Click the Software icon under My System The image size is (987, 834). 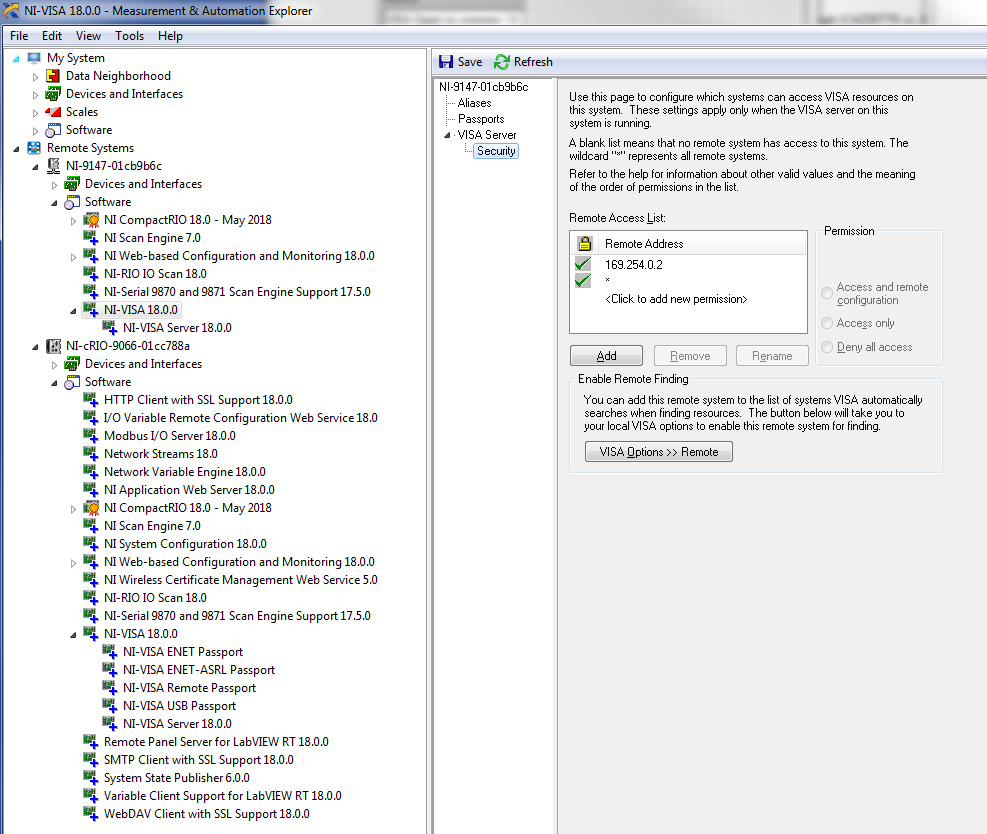[x=53, y=130]
